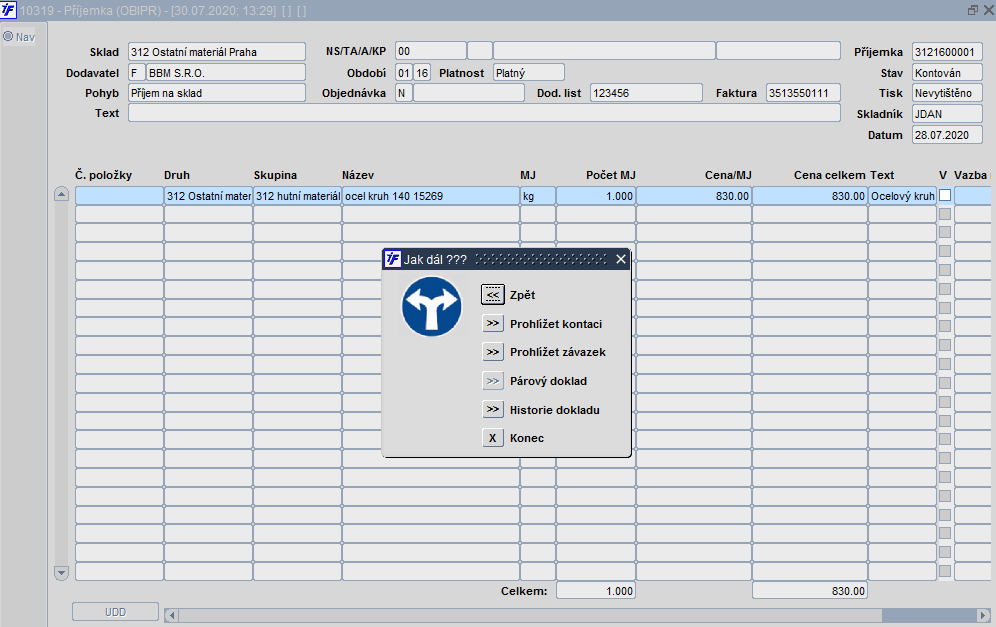996x627 pixels.
Task: Select the Text cell Ocelový kruh
Action: [x=903, y=196]
